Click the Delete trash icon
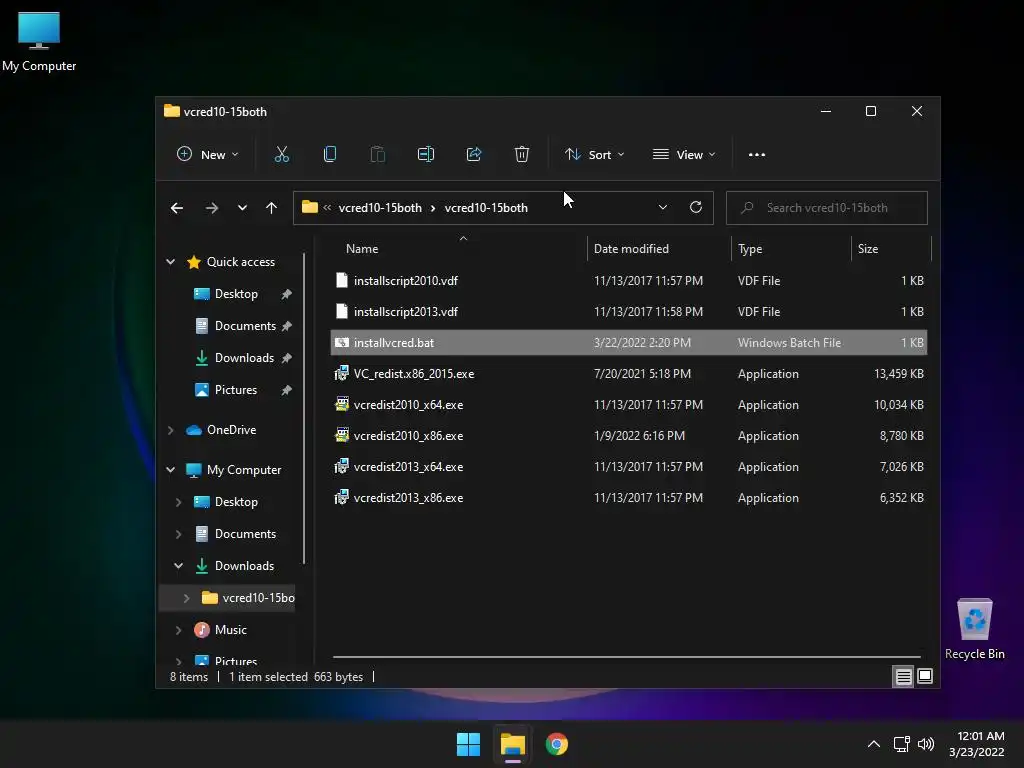Viewport: 1024px width, 768px height. pyautogui.click(x=521, y=154)
